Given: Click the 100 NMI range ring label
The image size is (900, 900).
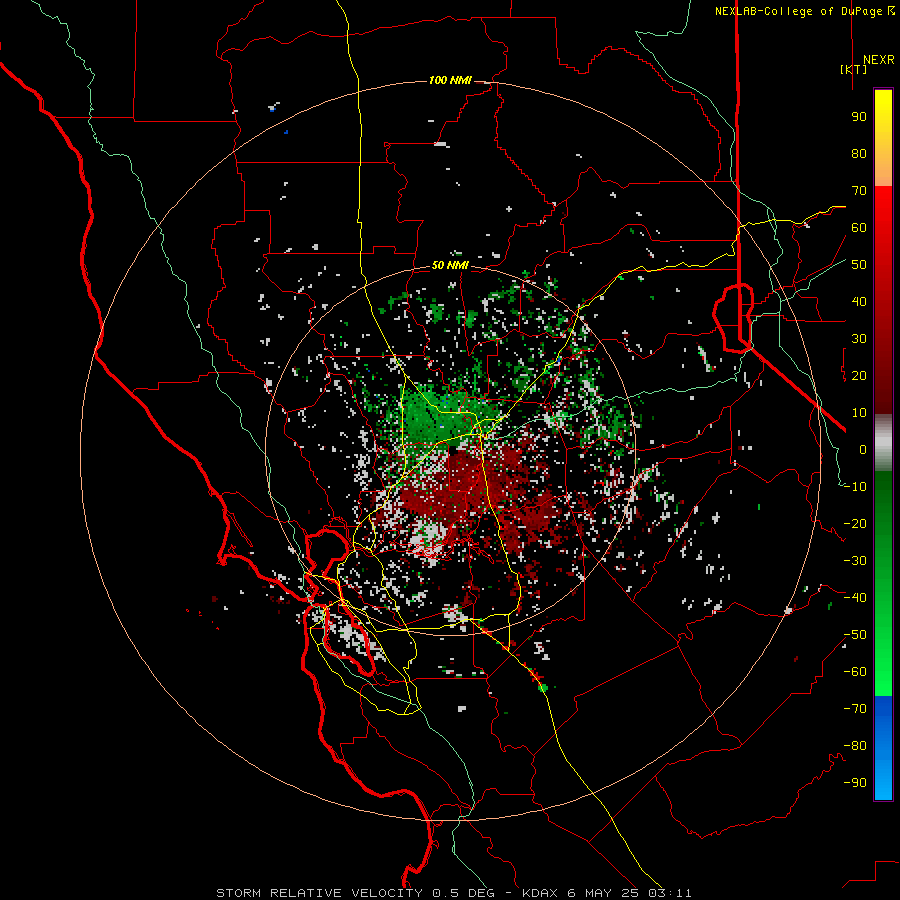Looking at the screenshot, I should point(451,80).
